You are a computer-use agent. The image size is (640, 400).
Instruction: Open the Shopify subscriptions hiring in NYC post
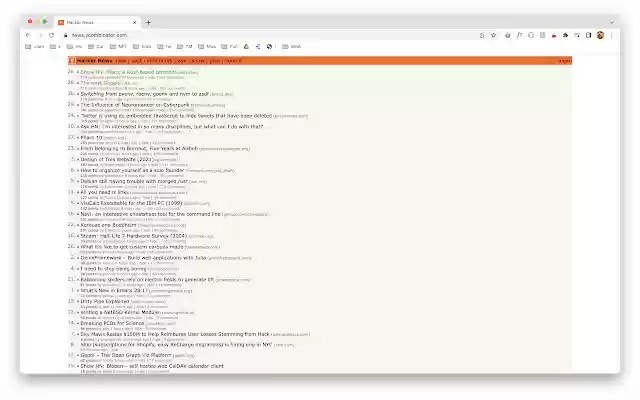click(x=176, y=345)
